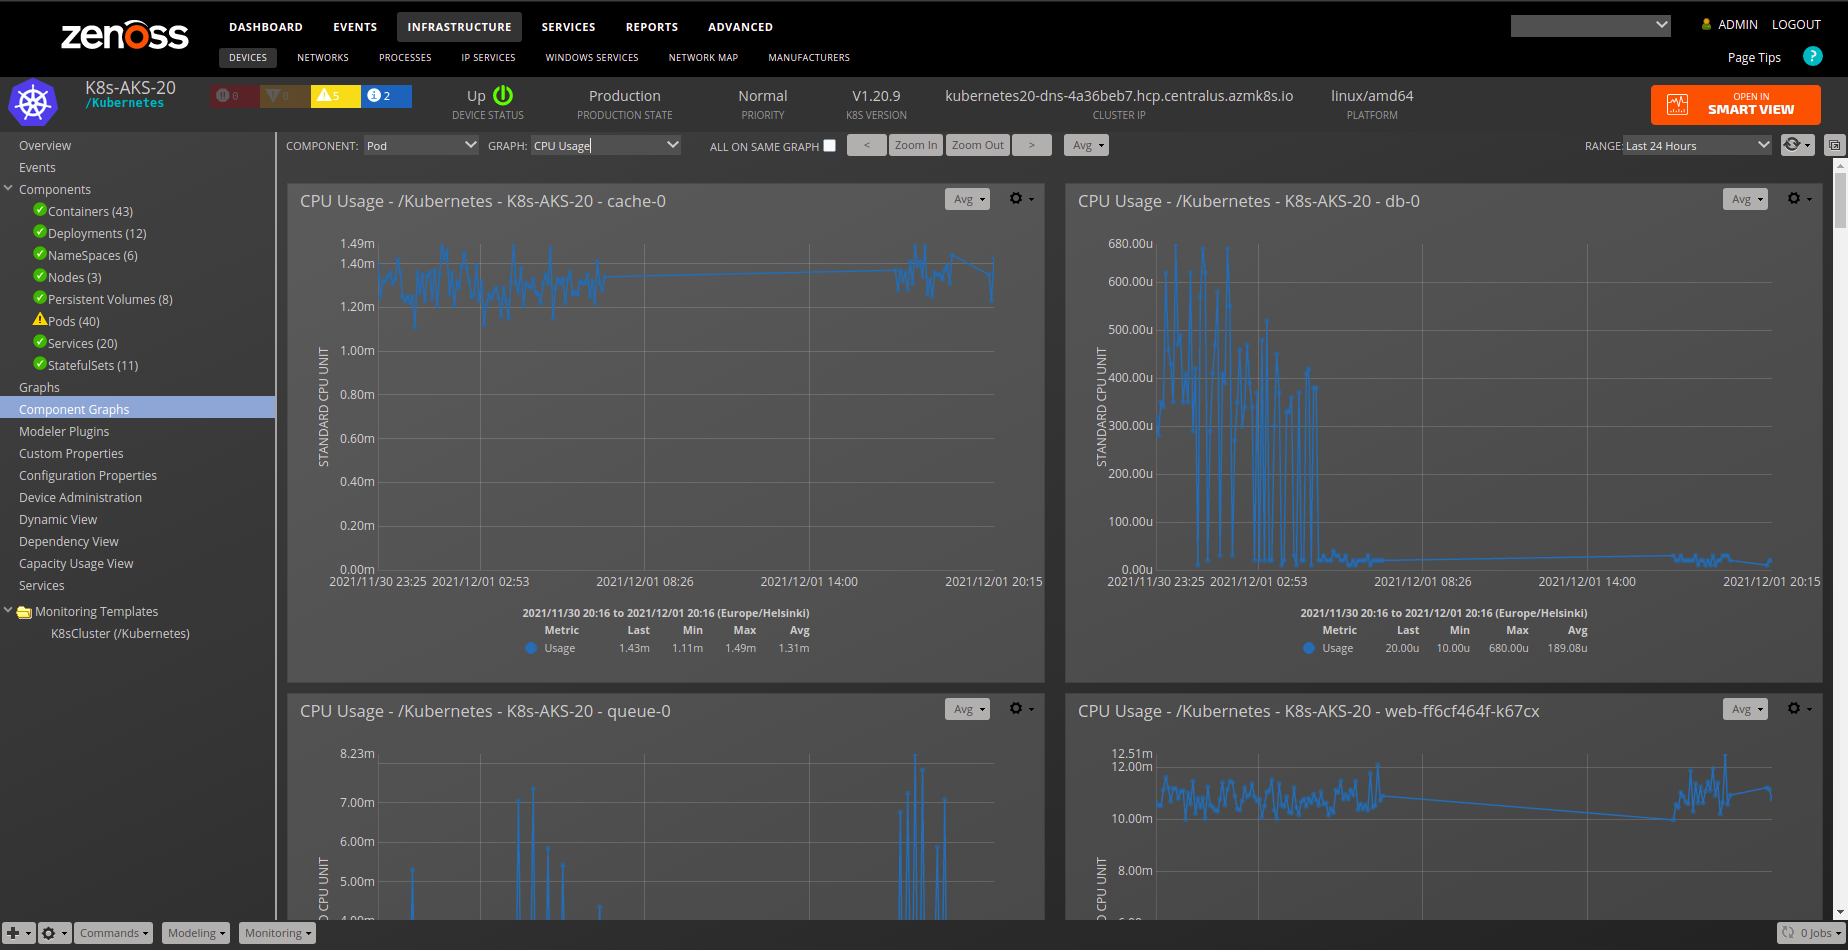Open the Advanced main menu
The height and width of the screenshot is (950, 1848).
point(740,27)
